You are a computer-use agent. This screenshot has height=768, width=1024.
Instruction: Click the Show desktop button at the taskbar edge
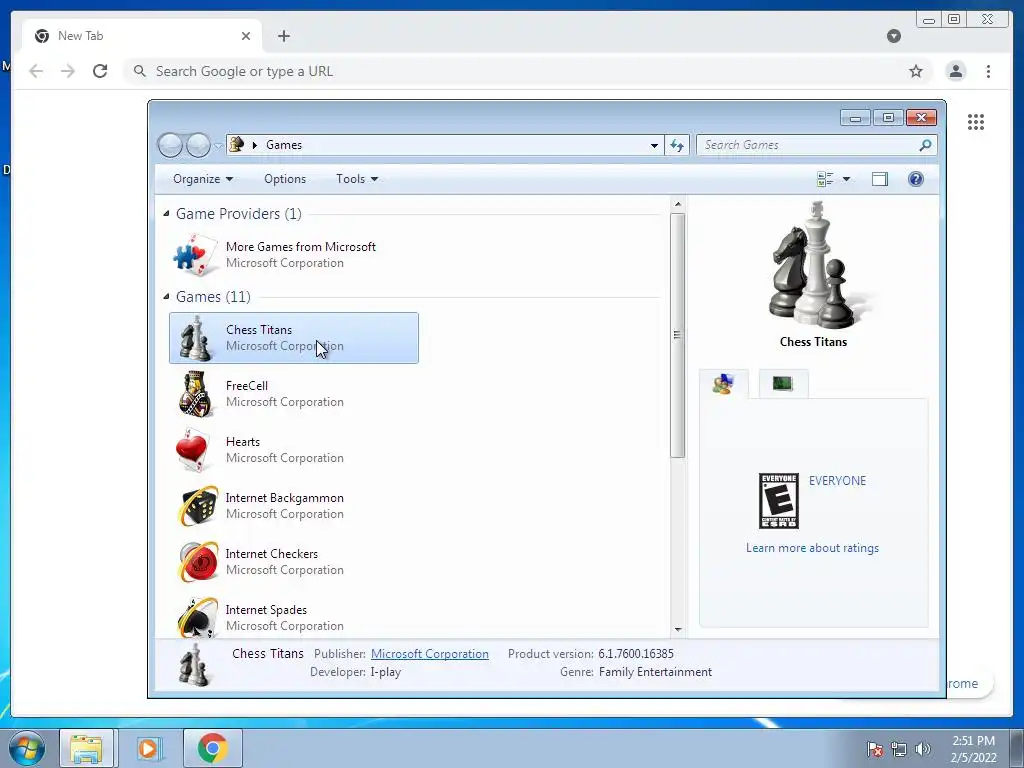tap(1017, 748)
